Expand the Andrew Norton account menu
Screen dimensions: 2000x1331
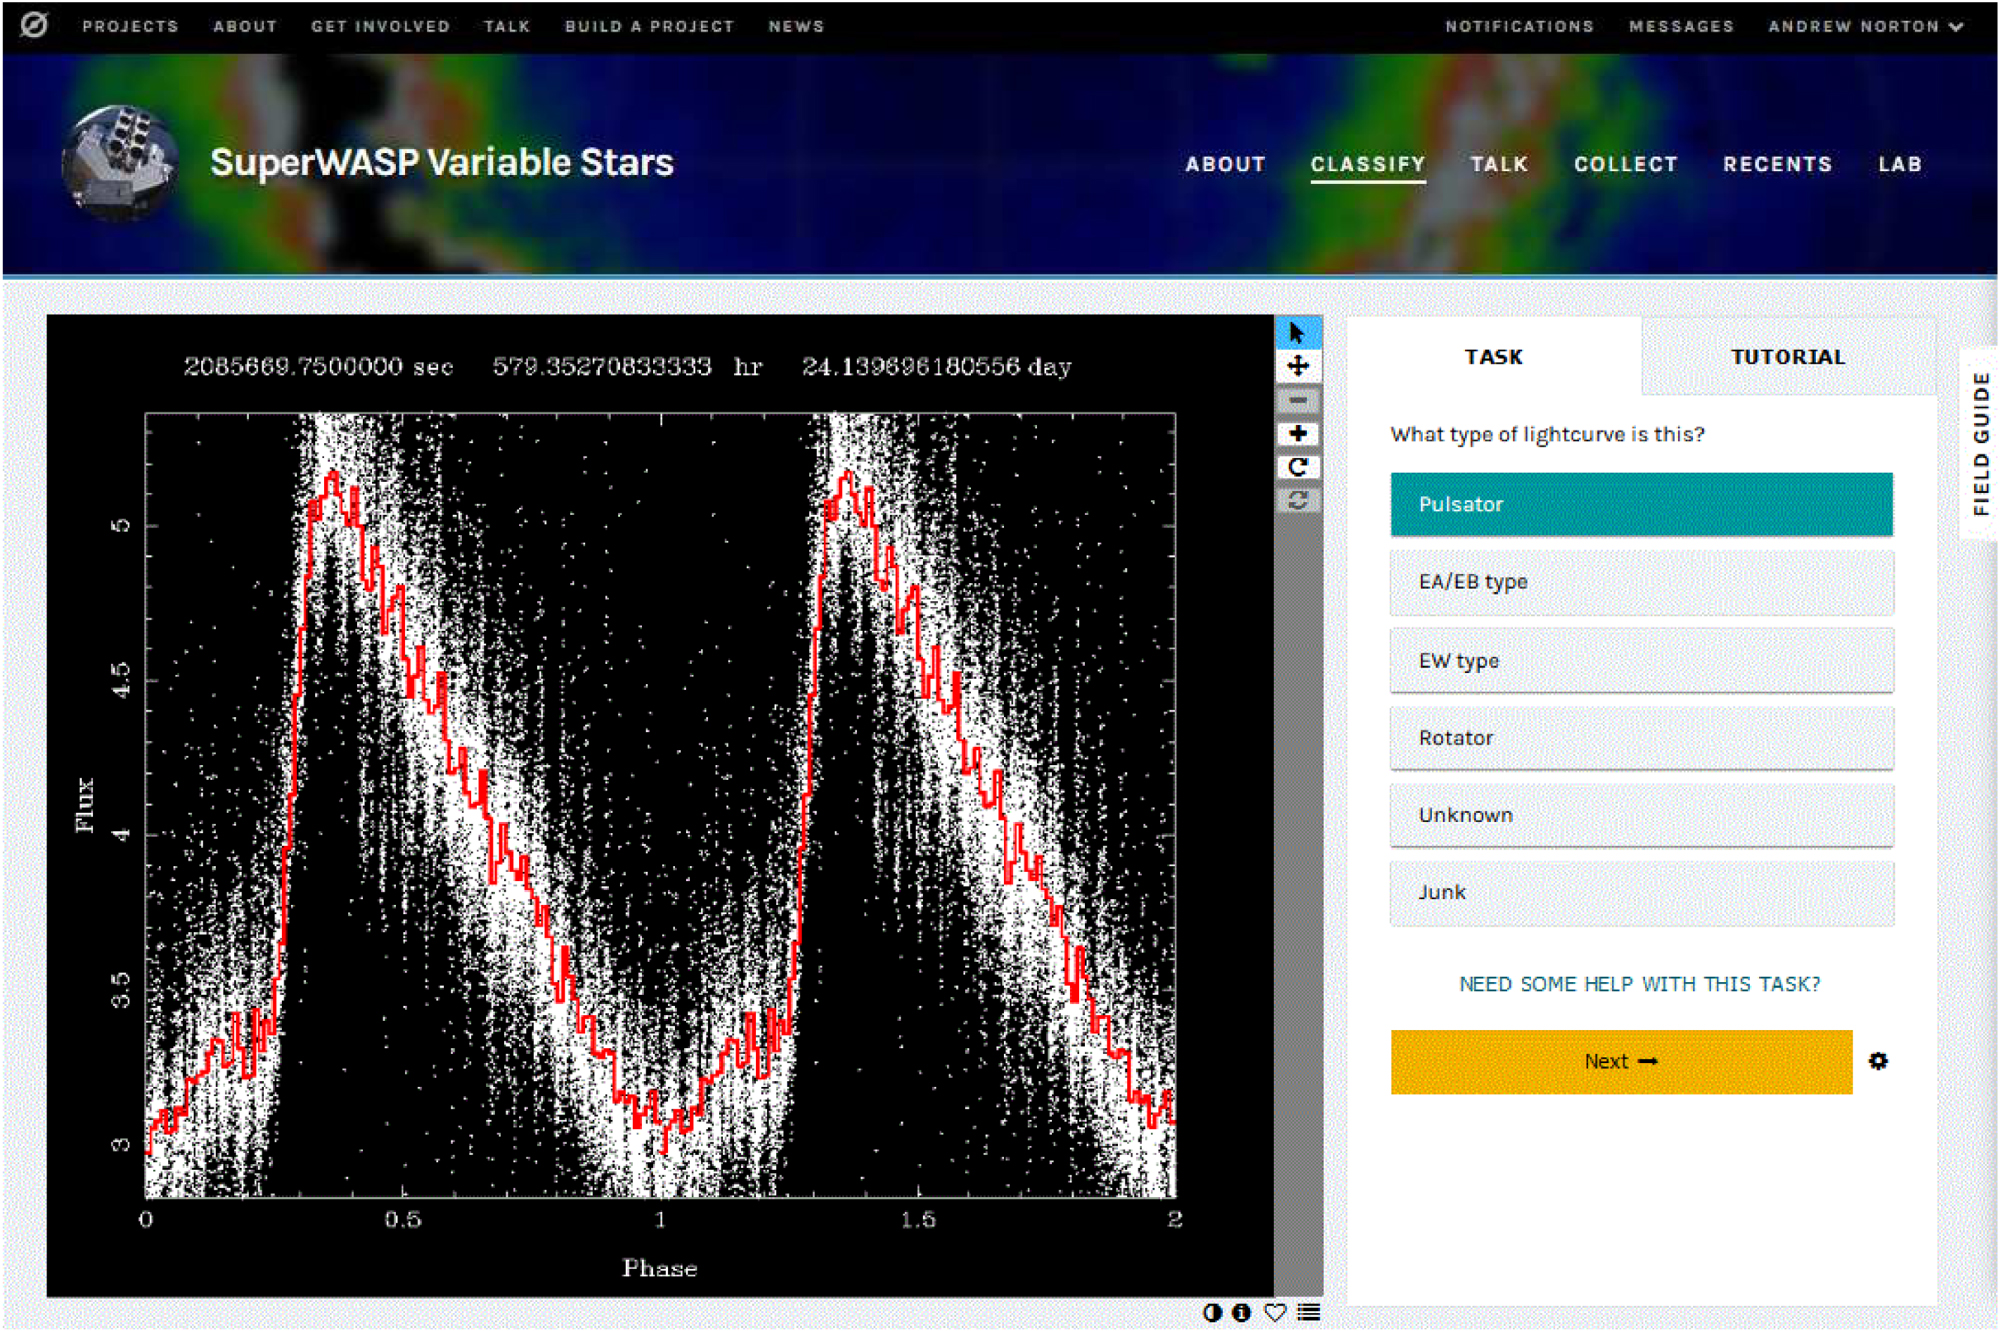(x=1864, y=26)
